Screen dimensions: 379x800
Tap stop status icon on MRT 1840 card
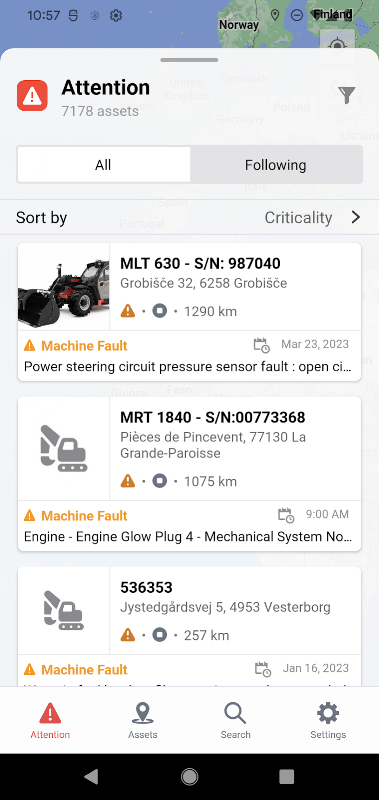coord(160,481)
